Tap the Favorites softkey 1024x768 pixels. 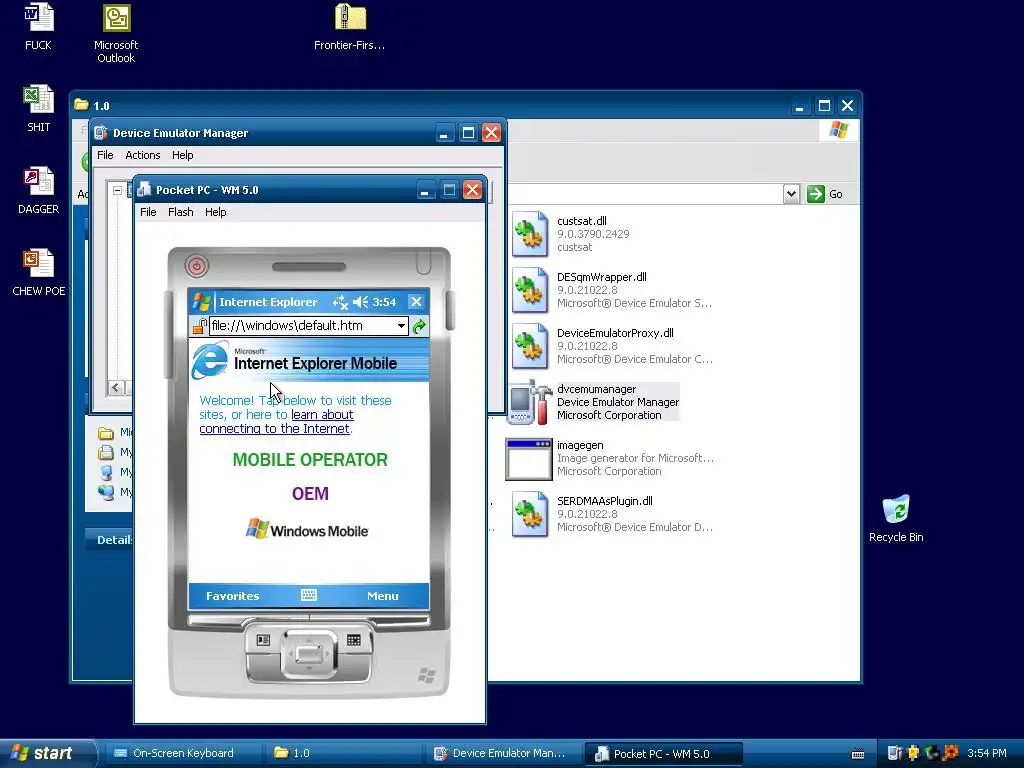[x=232, y=596]
